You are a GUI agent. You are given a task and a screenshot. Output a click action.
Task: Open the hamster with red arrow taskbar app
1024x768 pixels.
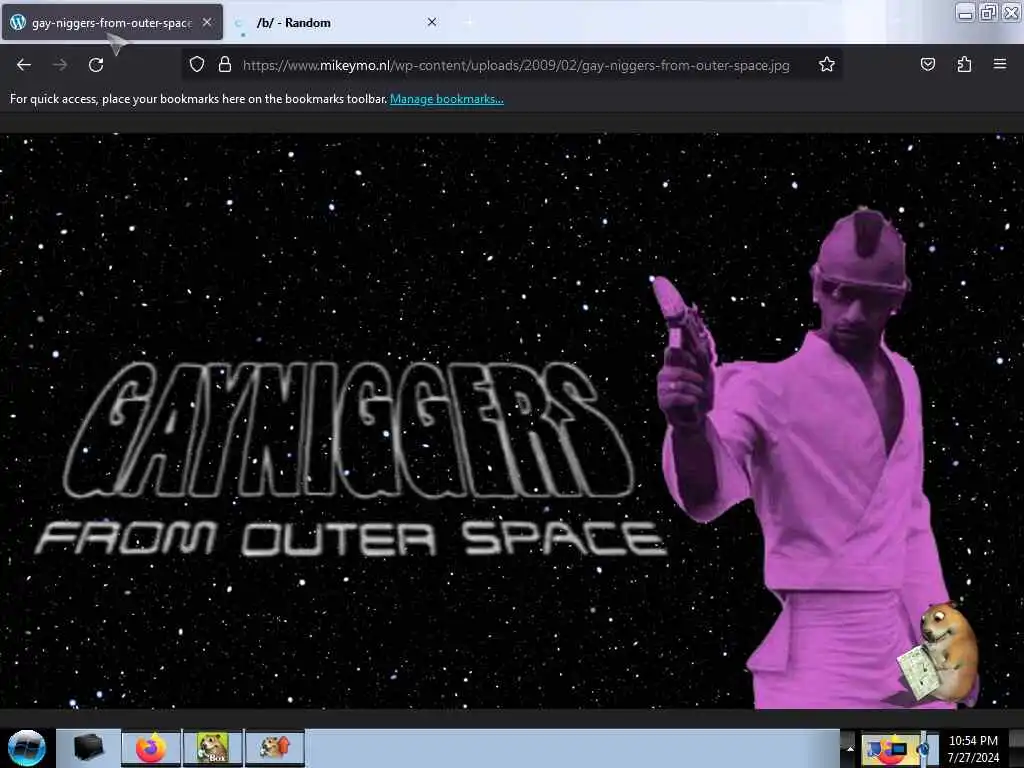[274, 748]
